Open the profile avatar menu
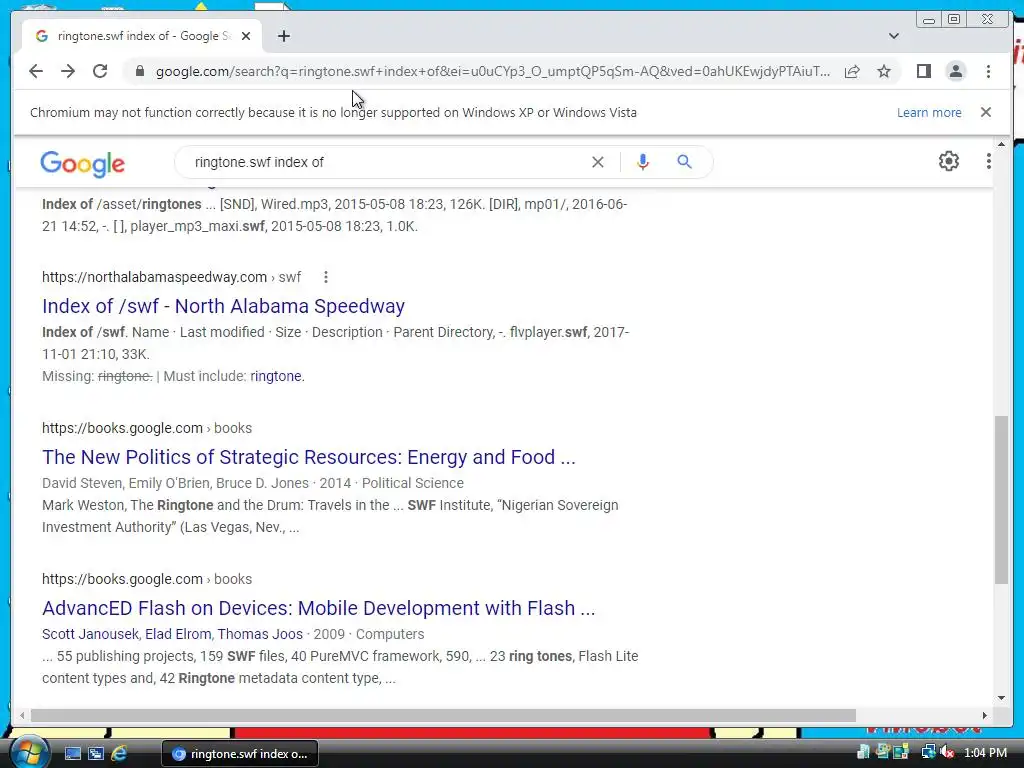The image size is (1024, 768). click(955, 71)
